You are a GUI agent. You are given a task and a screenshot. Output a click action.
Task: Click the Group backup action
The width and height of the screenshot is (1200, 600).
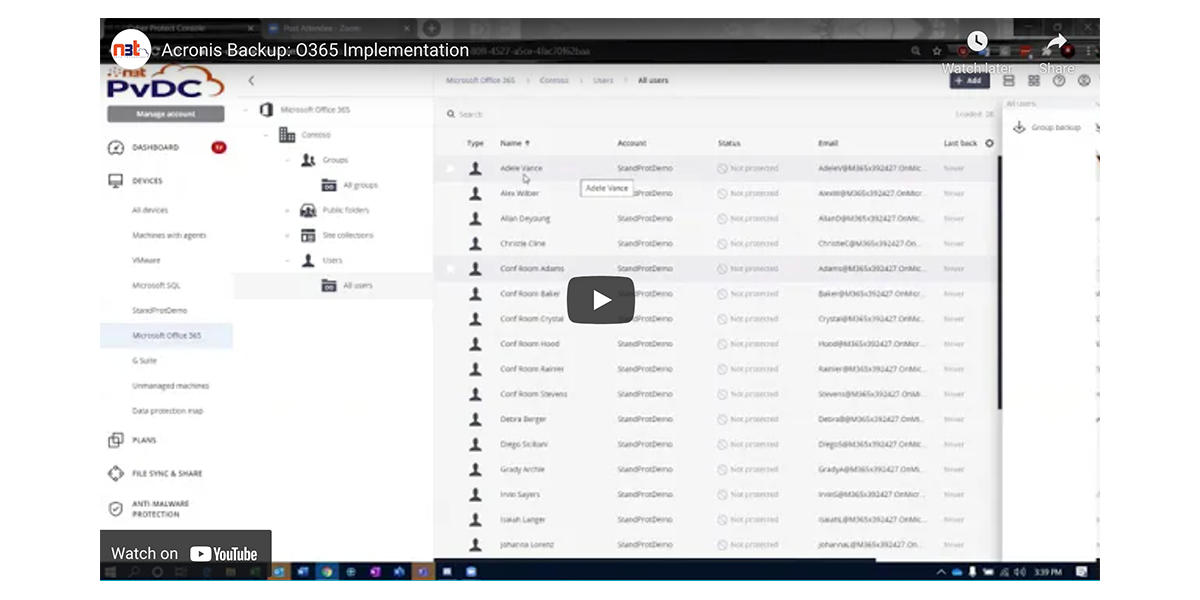pyautogui.click(x=1048, y=127)
